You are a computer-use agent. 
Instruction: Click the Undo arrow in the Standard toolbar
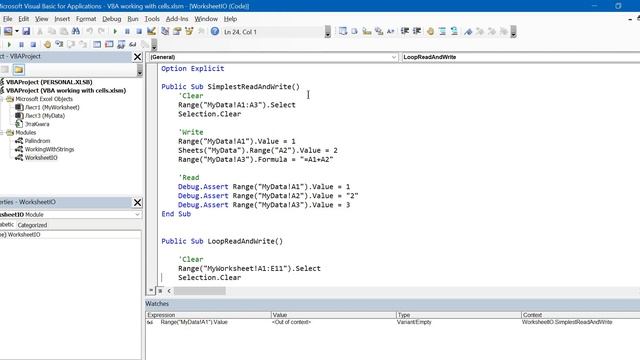pos(89,31)
